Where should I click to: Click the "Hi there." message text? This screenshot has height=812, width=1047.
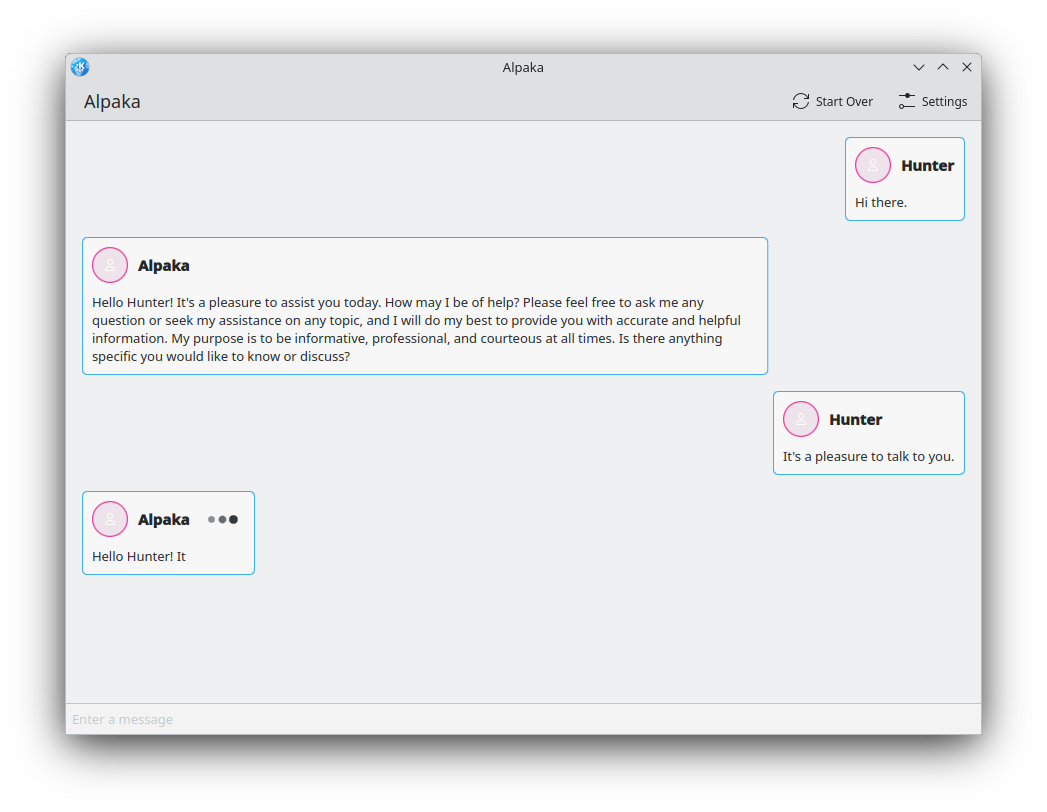click(881, 202)
